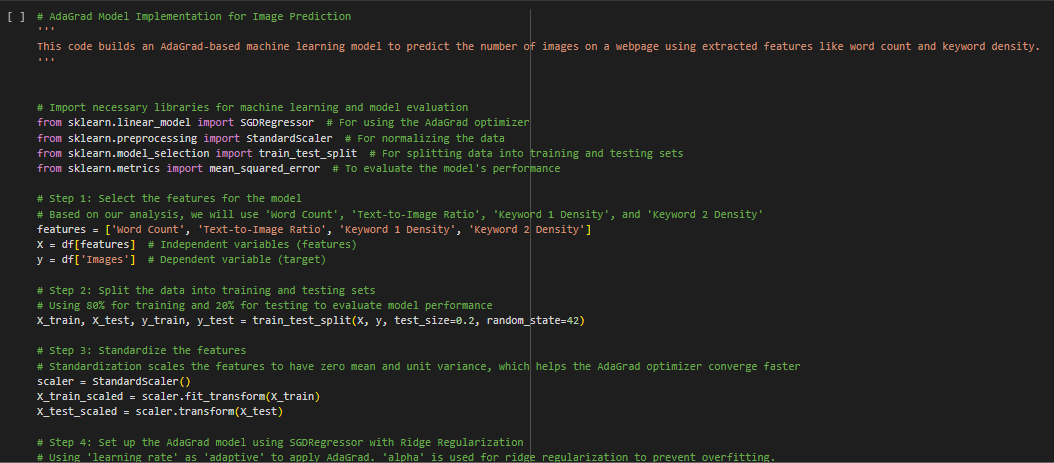Click 'scaler.transform(X_test)' call
The height and width of the screenshot is (463, 1054).
click(x=209, y=412)
